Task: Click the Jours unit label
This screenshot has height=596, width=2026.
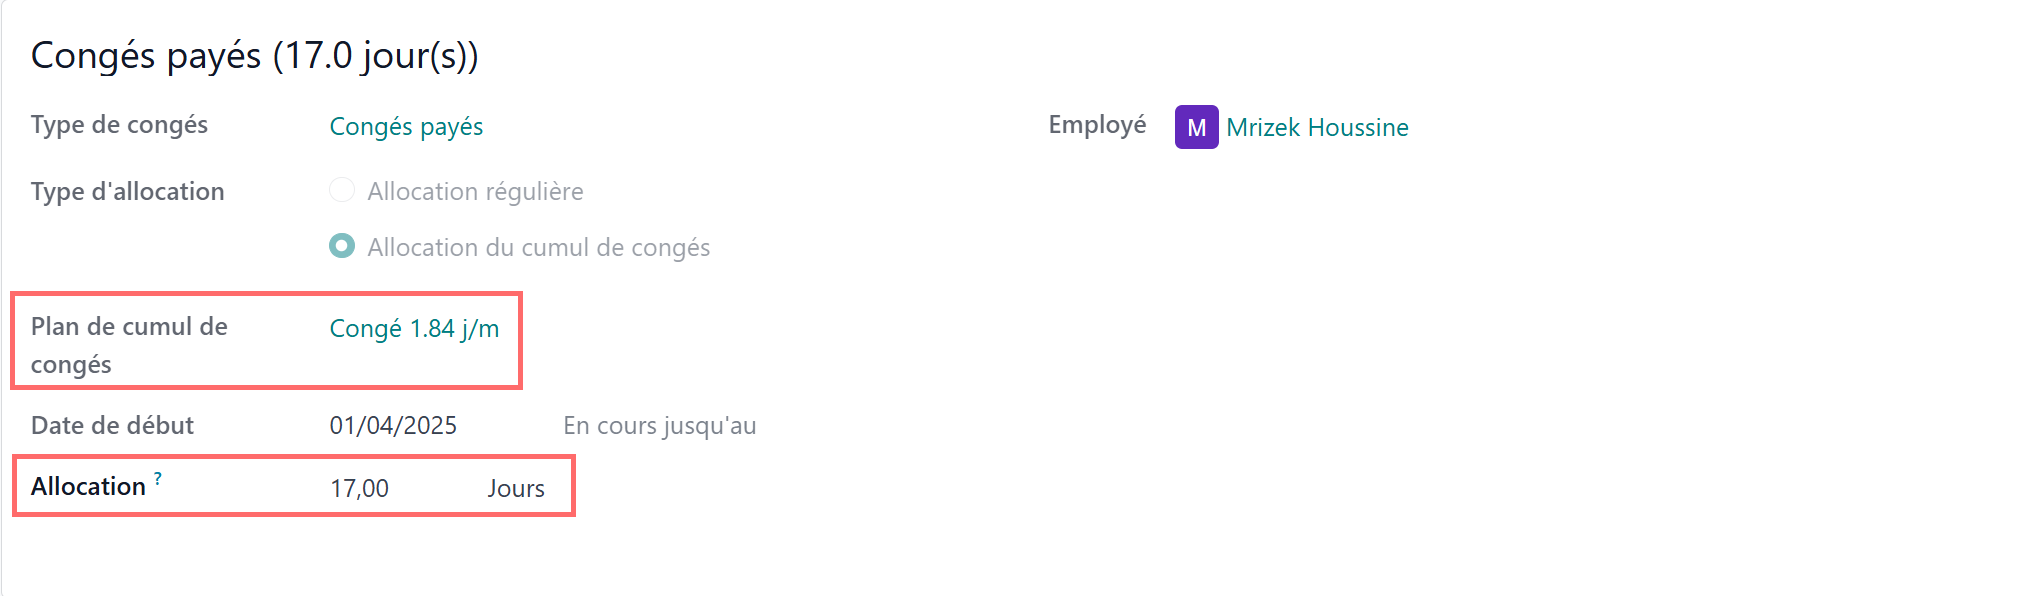Action: [x=516, y=488]
